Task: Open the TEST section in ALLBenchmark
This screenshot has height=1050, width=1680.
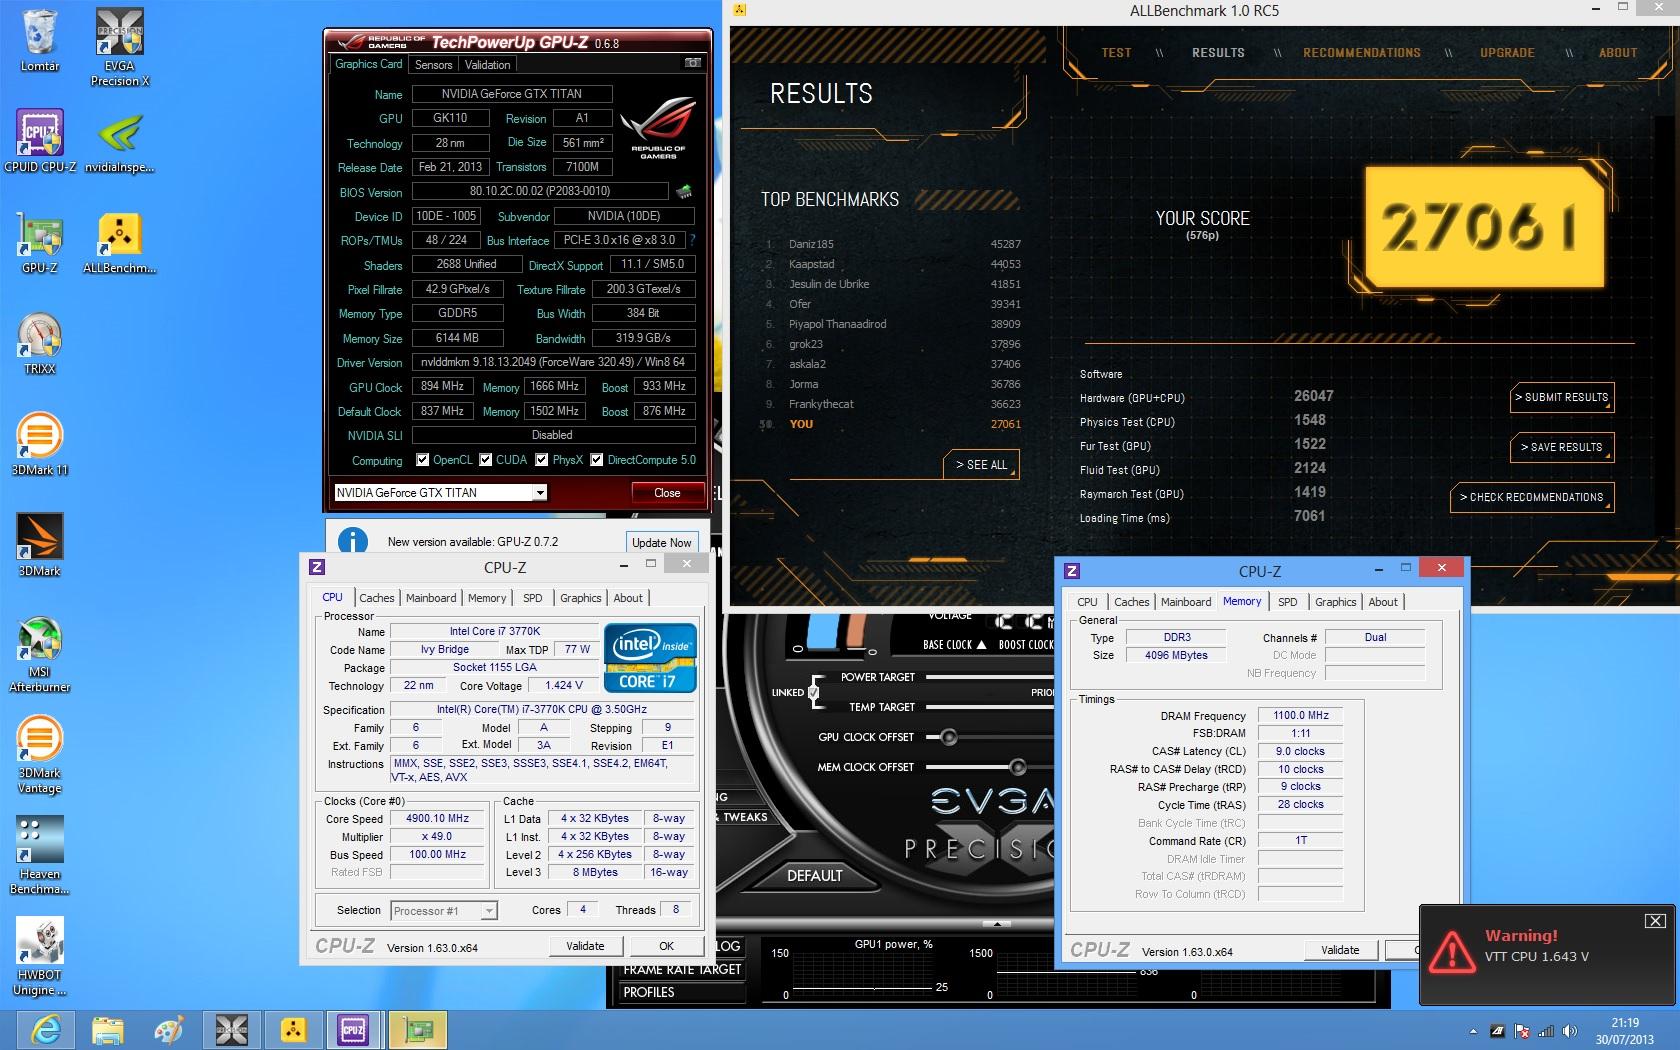Action: click(1117, 53)
